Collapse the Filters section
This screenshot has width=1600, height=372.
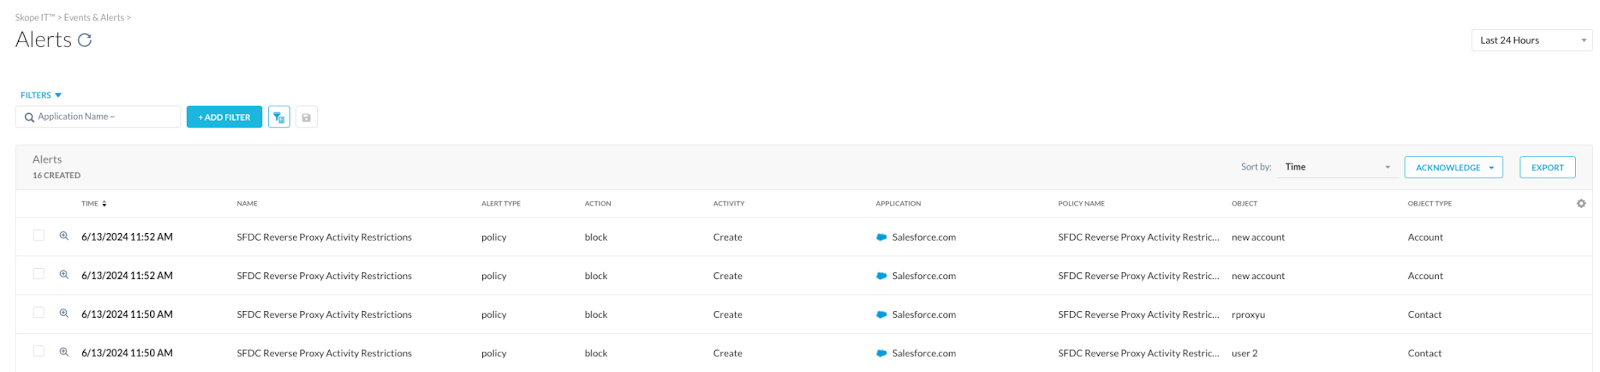tap(41, 95)
